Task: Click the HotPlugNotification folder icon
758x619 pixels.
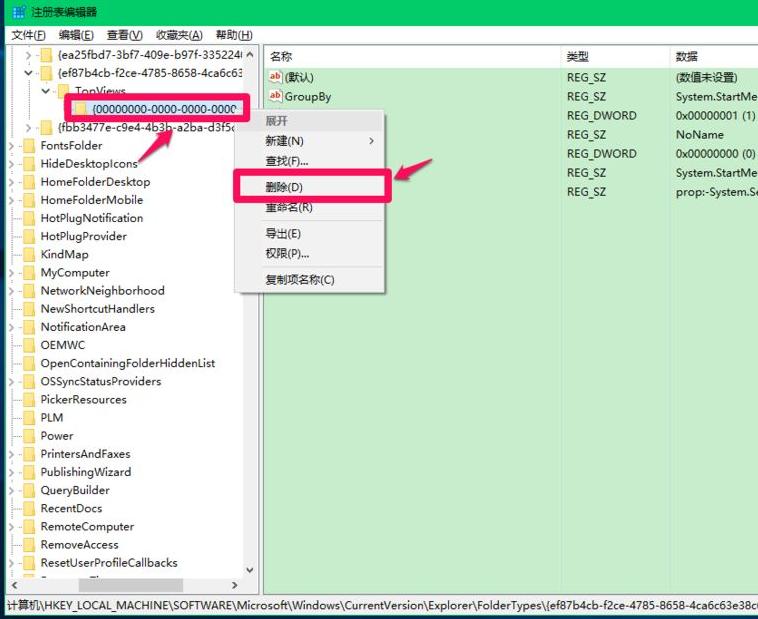Action: pyautogui.click(x=29, y=218)
